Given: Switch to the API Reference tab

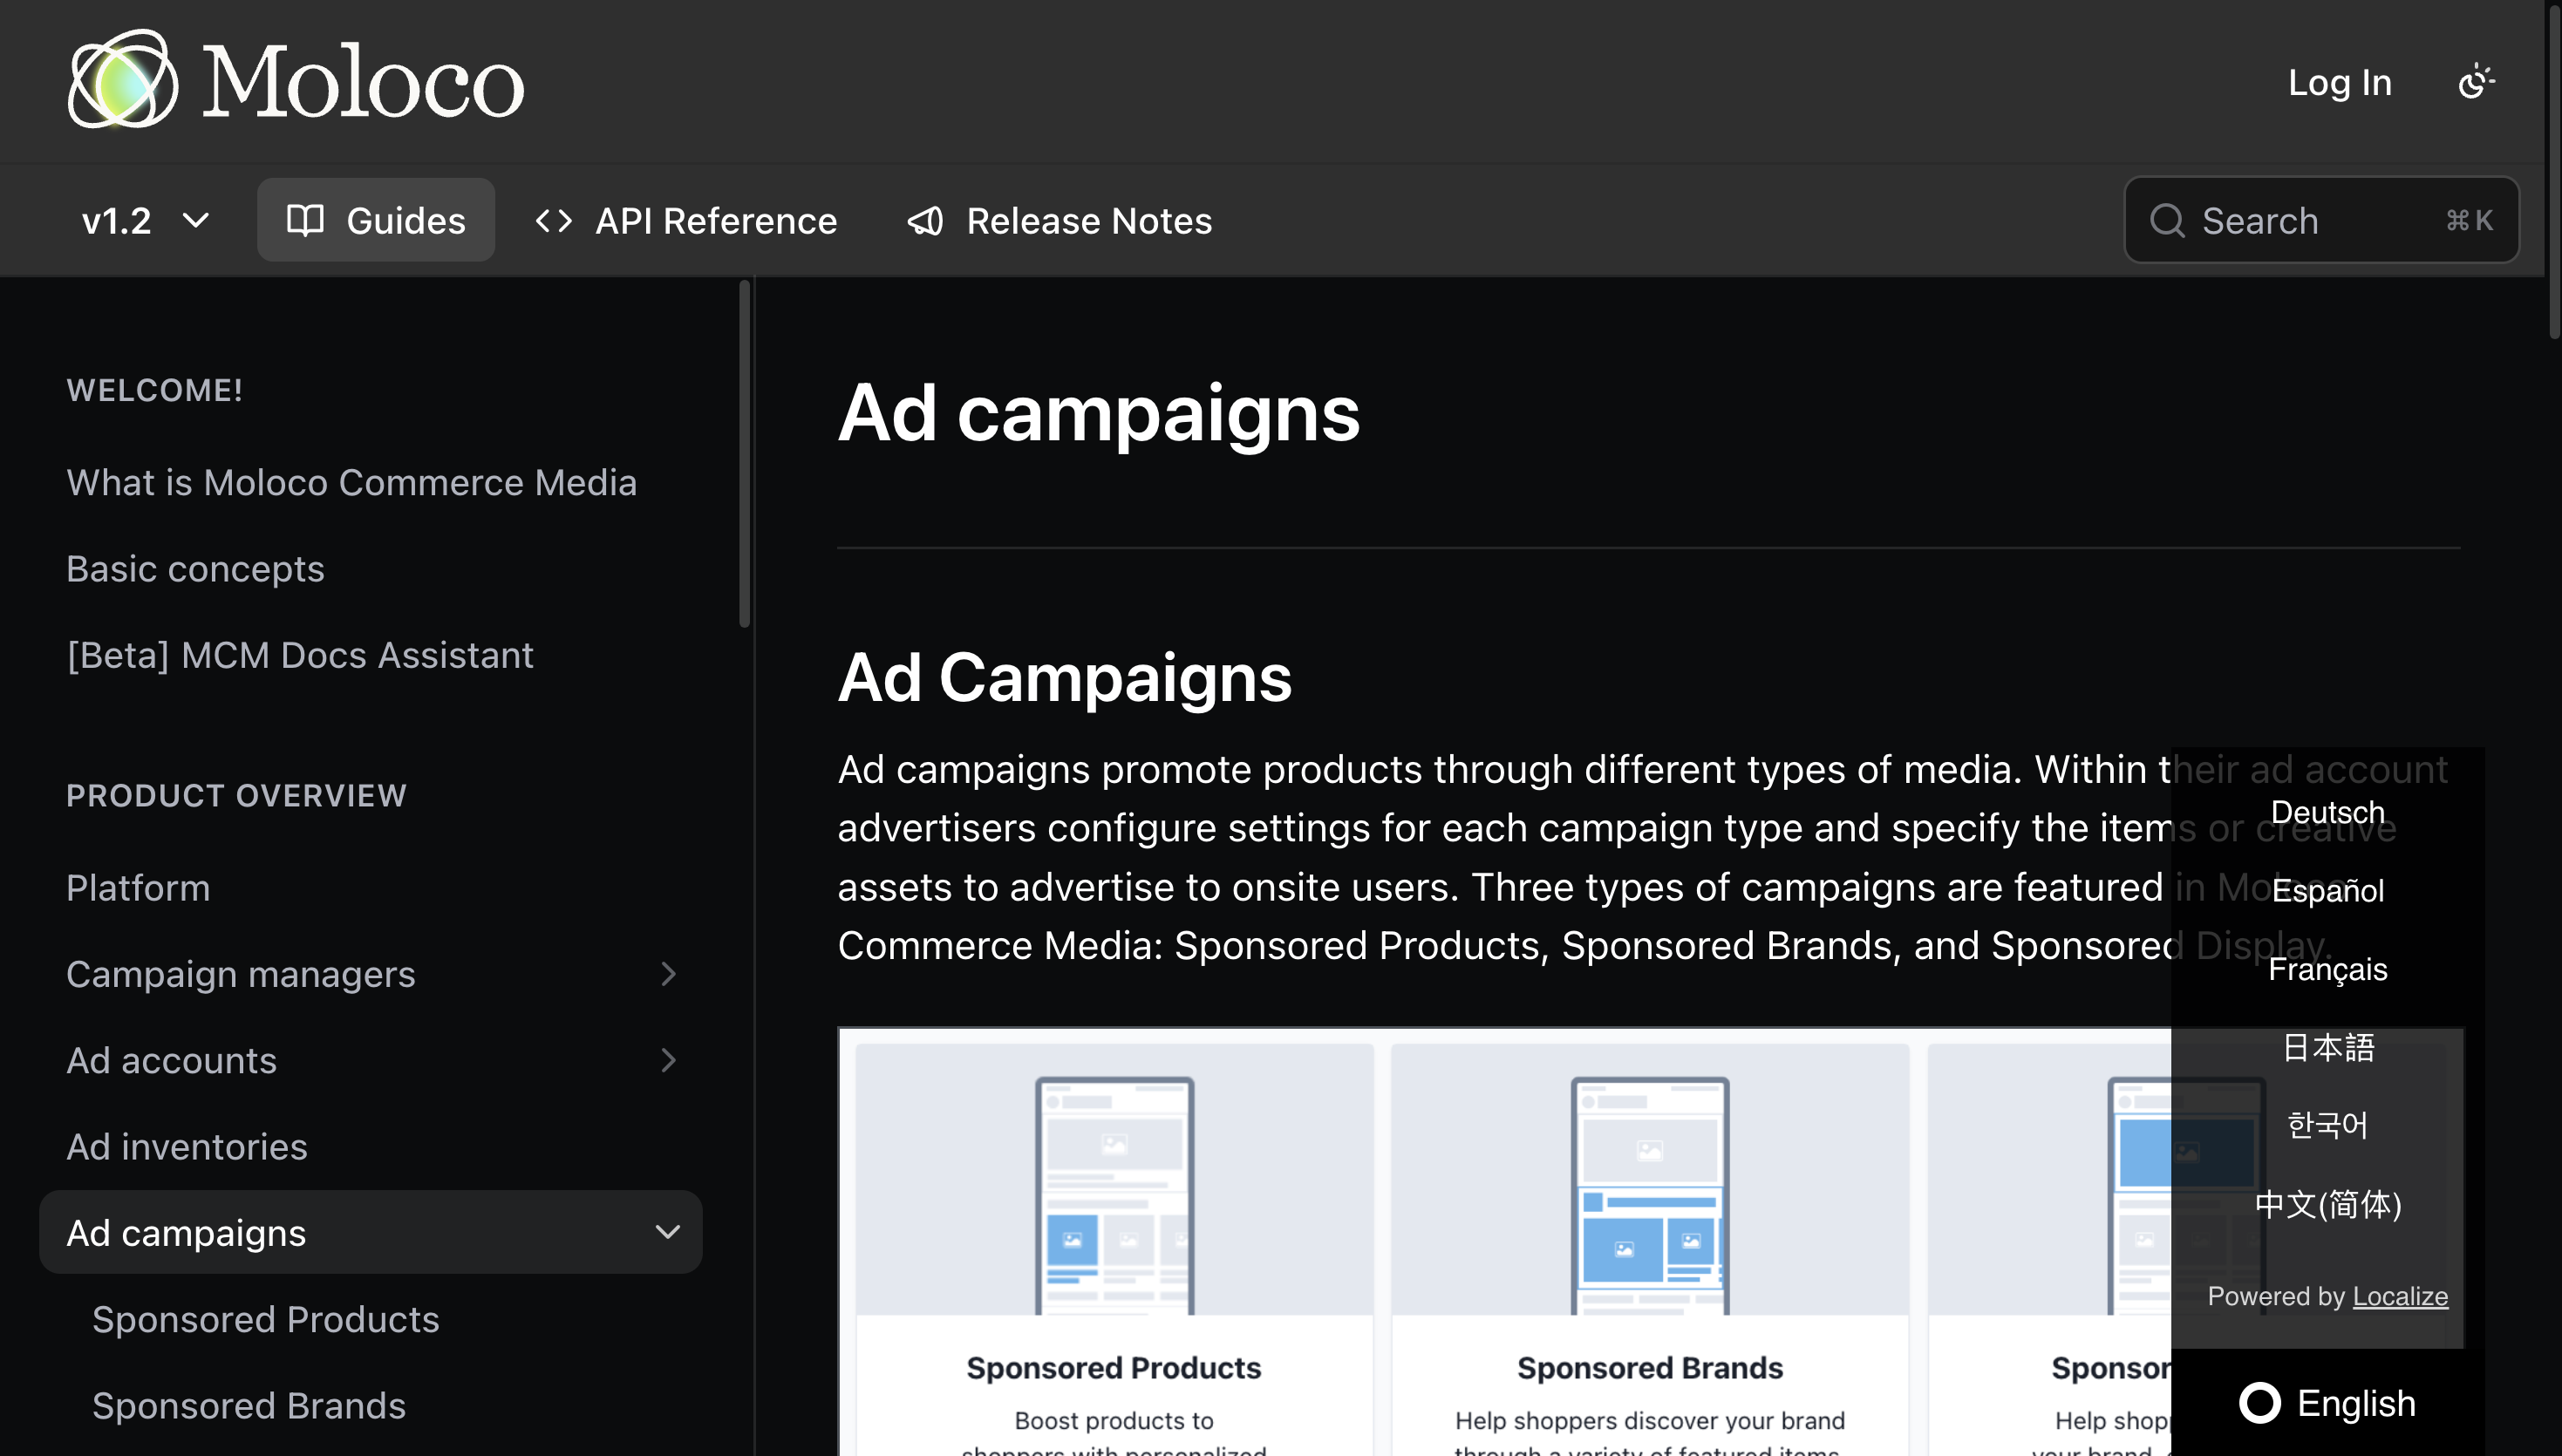Looking at the screenshot, I should [x=686, y=220].
